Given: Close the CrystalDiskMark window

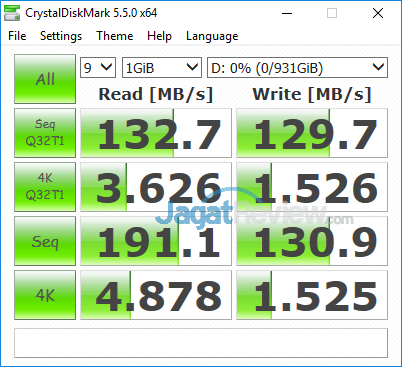Looking at the screenshot, I should tap(378, 13).
